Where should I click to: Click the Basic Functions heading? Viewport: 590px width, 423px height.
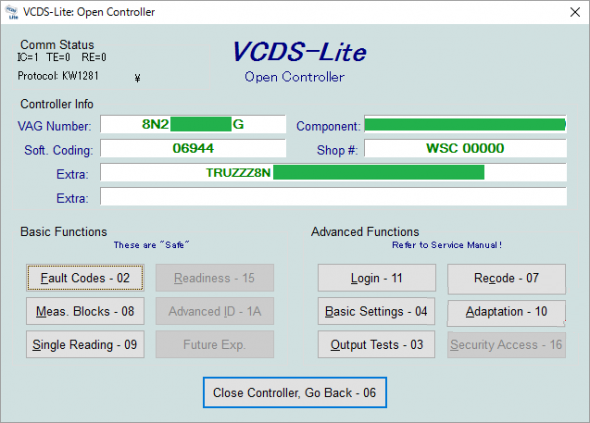click(x=64, y=231)
